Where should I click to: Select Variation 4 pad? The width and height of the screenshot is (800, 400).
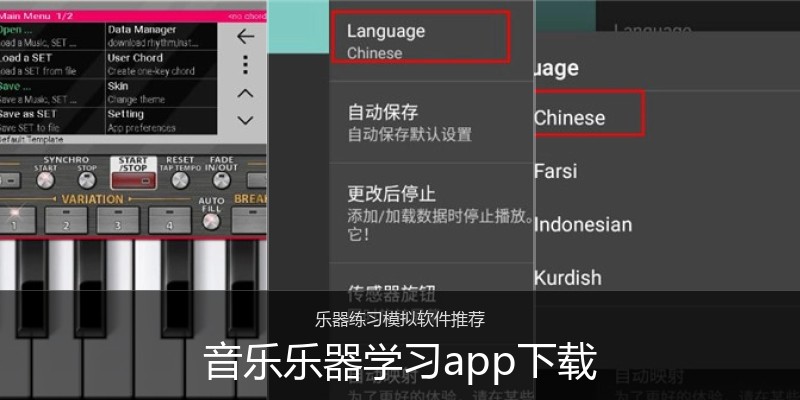tap(170, 220)
